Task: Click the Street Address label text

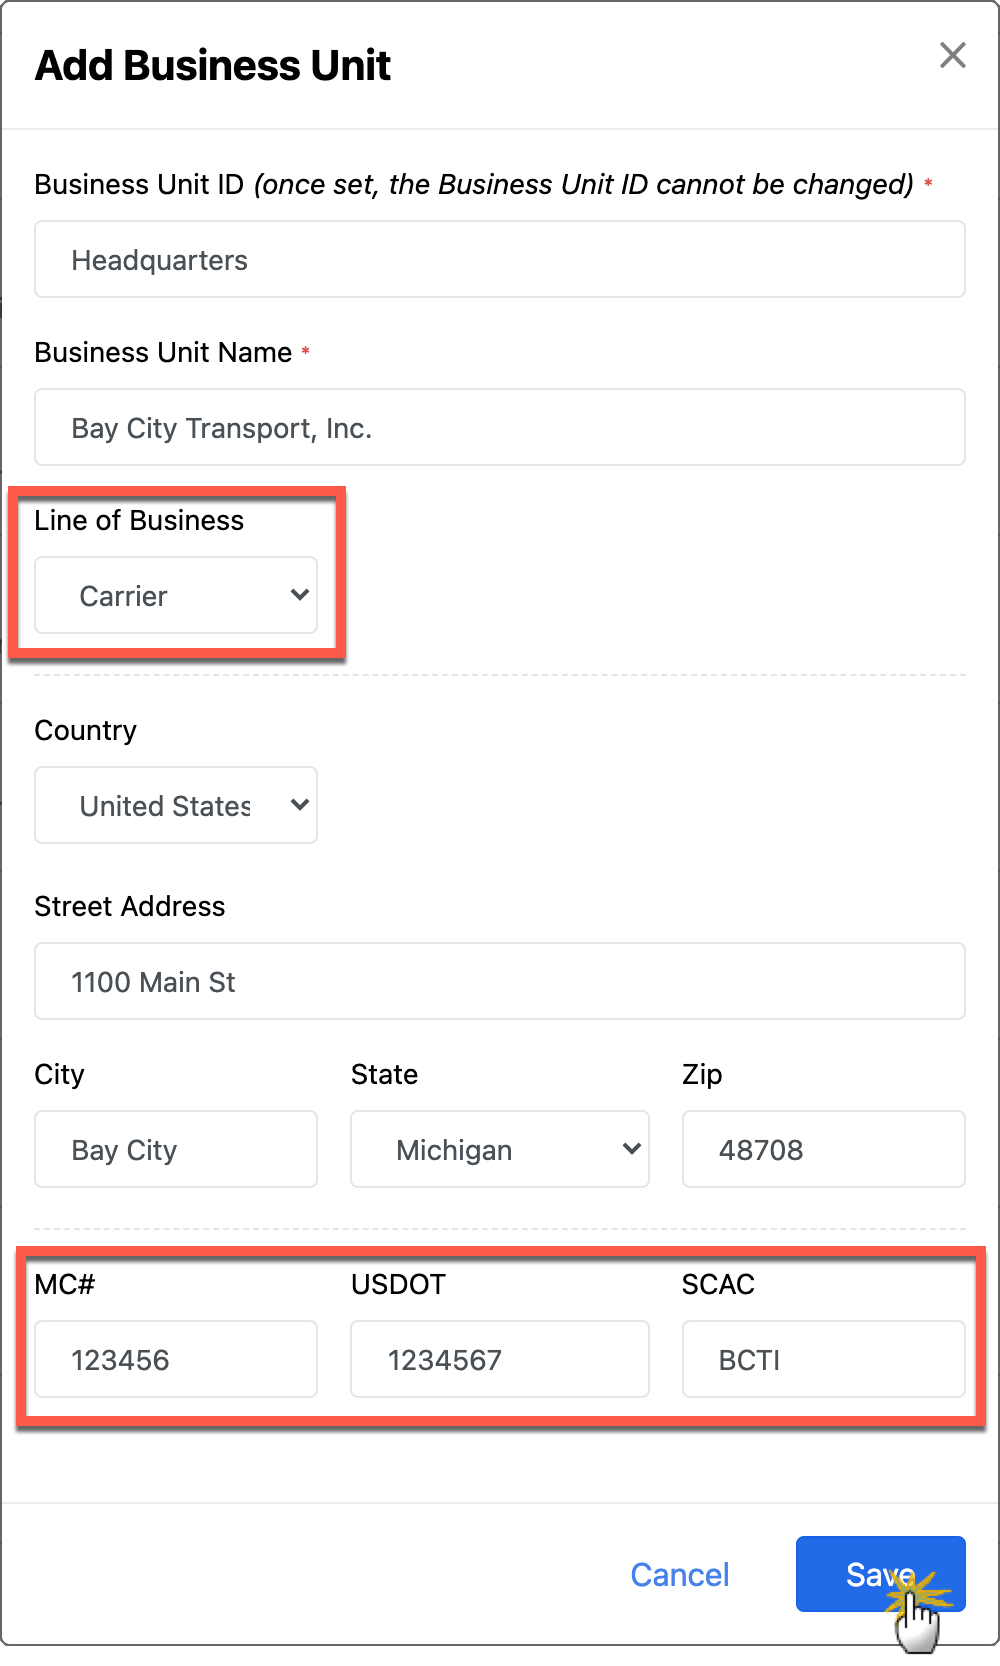Action: 130,907
